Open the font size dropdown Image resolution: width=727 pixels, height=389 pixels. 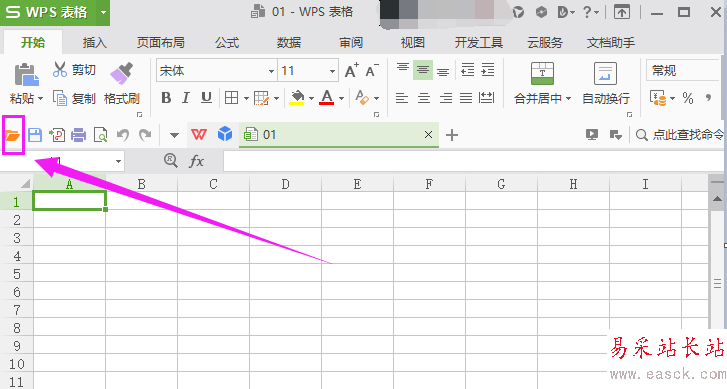click(332, 71)
